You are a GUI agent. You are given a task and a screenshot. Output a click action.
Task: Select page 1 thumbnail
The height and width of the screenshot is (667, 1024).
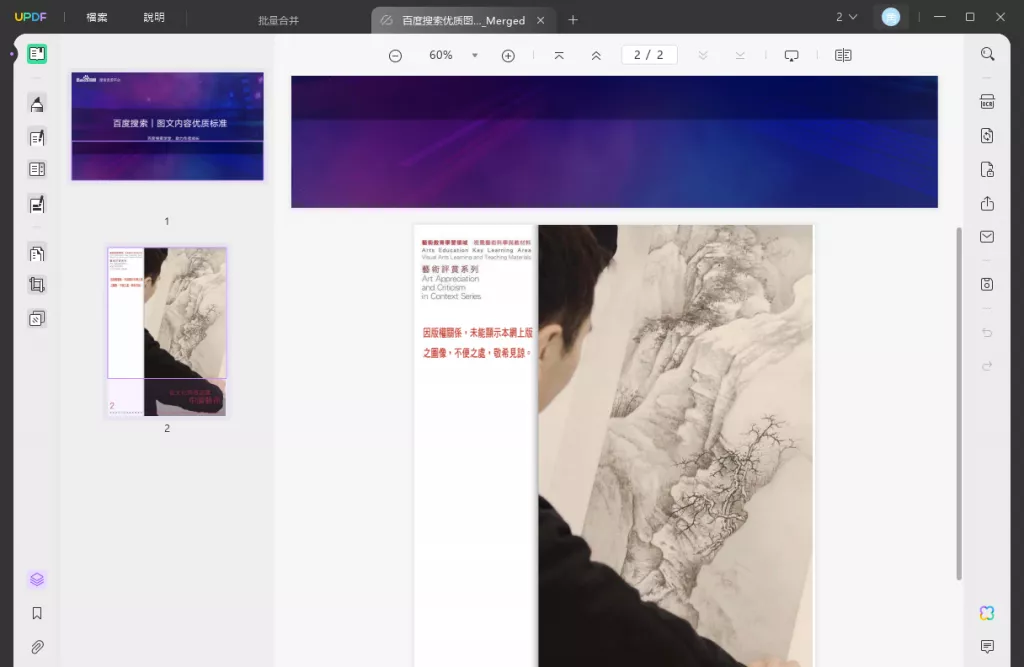[x=168, y=126]
